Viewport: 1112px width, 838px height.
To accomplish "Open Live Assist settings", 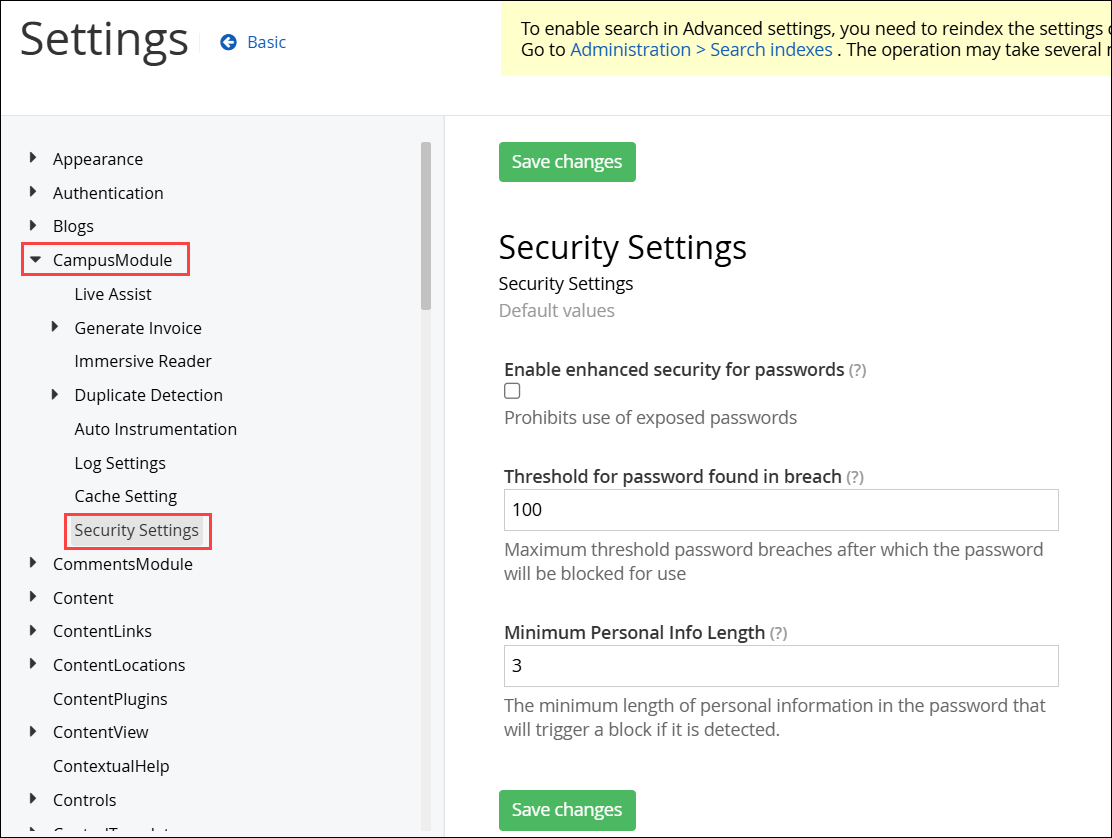I will (x=113, y=294).
